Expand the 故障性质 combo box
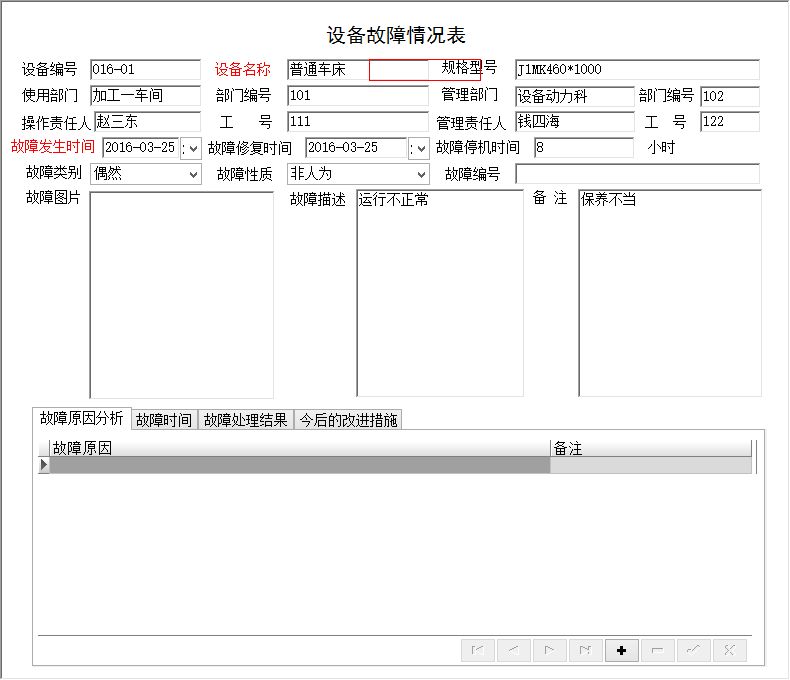The image size is (790, 680). tap(421, 174)
